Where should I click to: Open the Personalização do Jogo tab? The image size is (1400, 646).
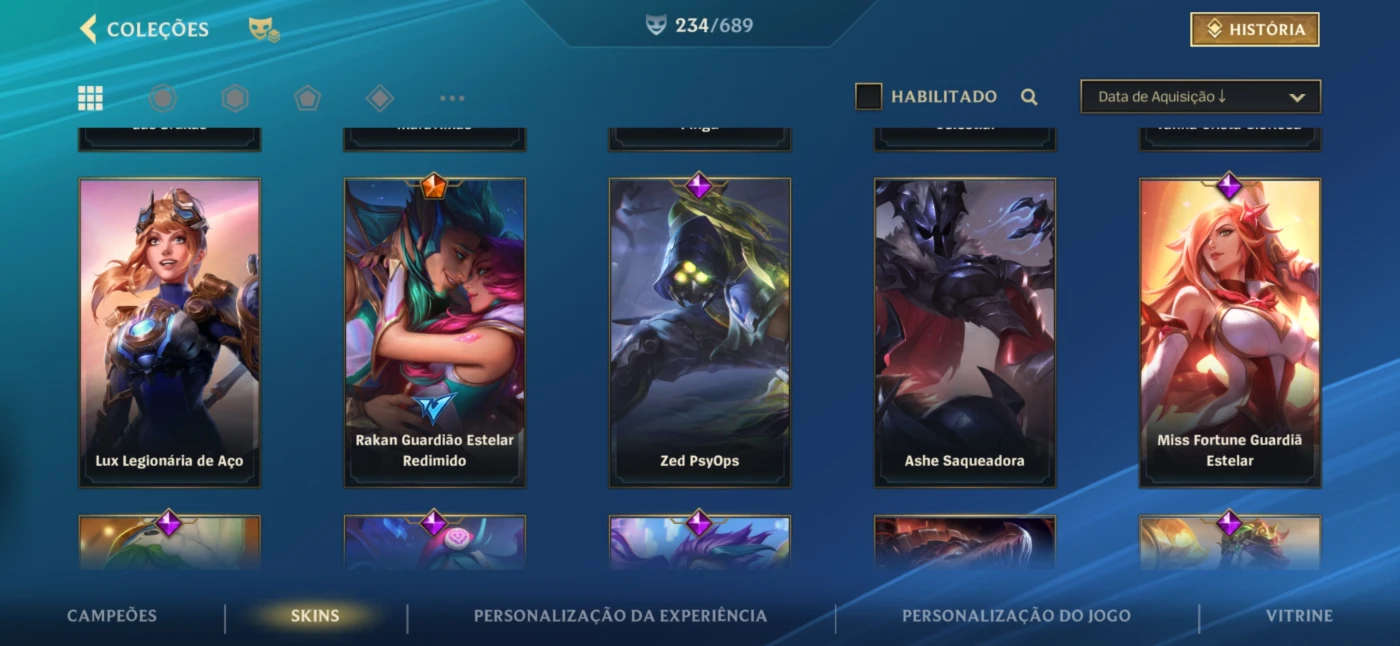click(1016, 616)
